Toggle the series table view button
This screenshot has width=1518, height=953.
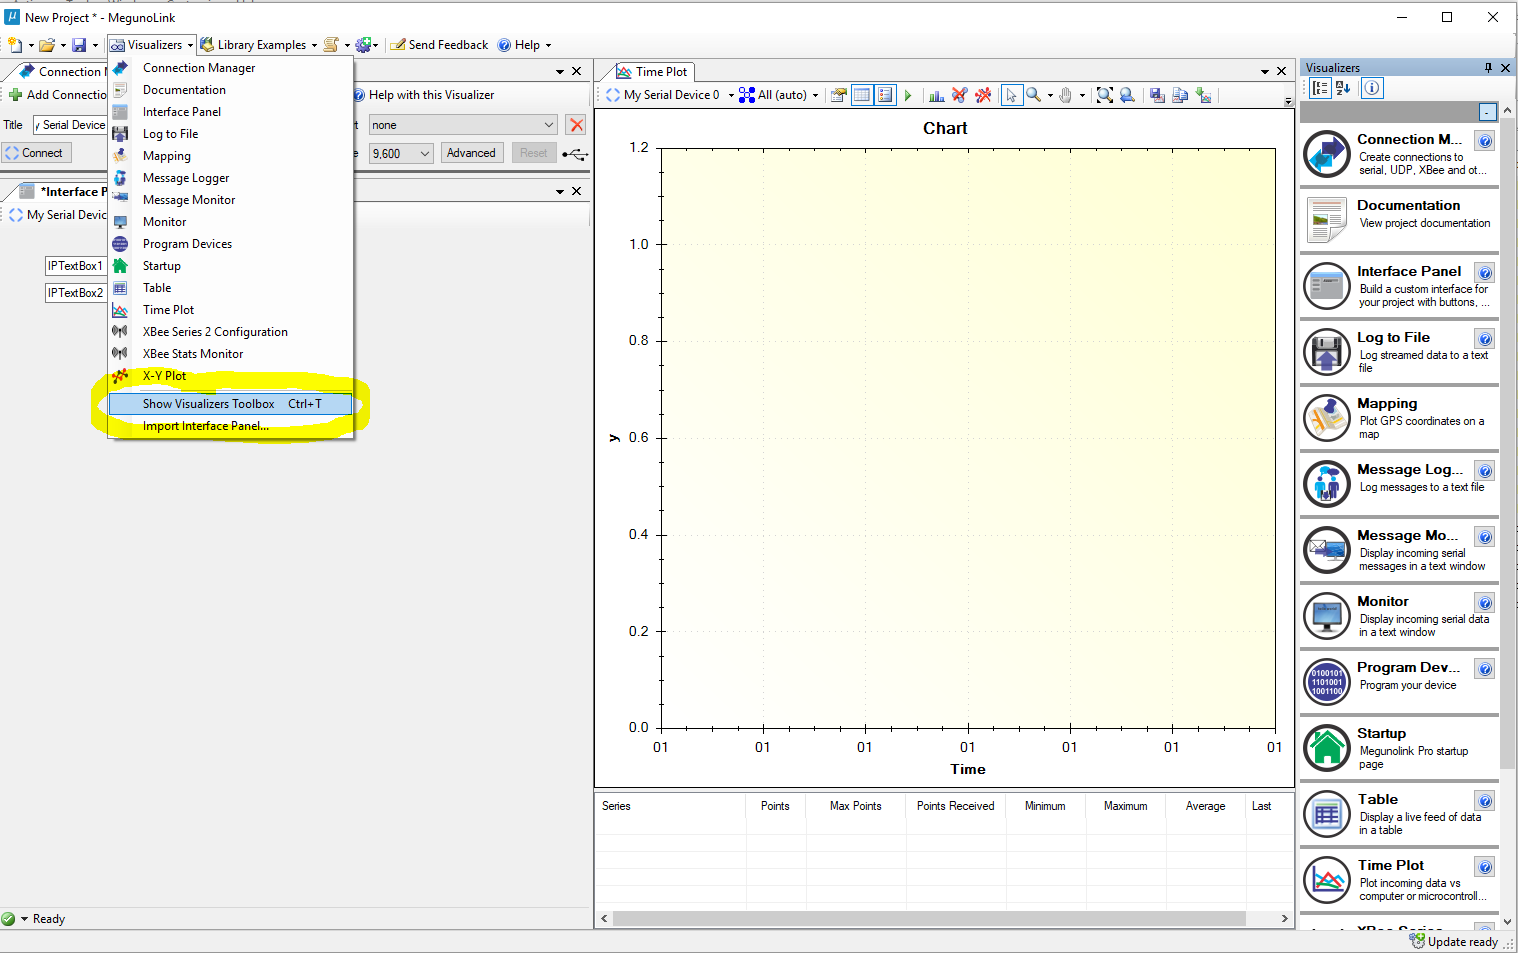[861, 95]
